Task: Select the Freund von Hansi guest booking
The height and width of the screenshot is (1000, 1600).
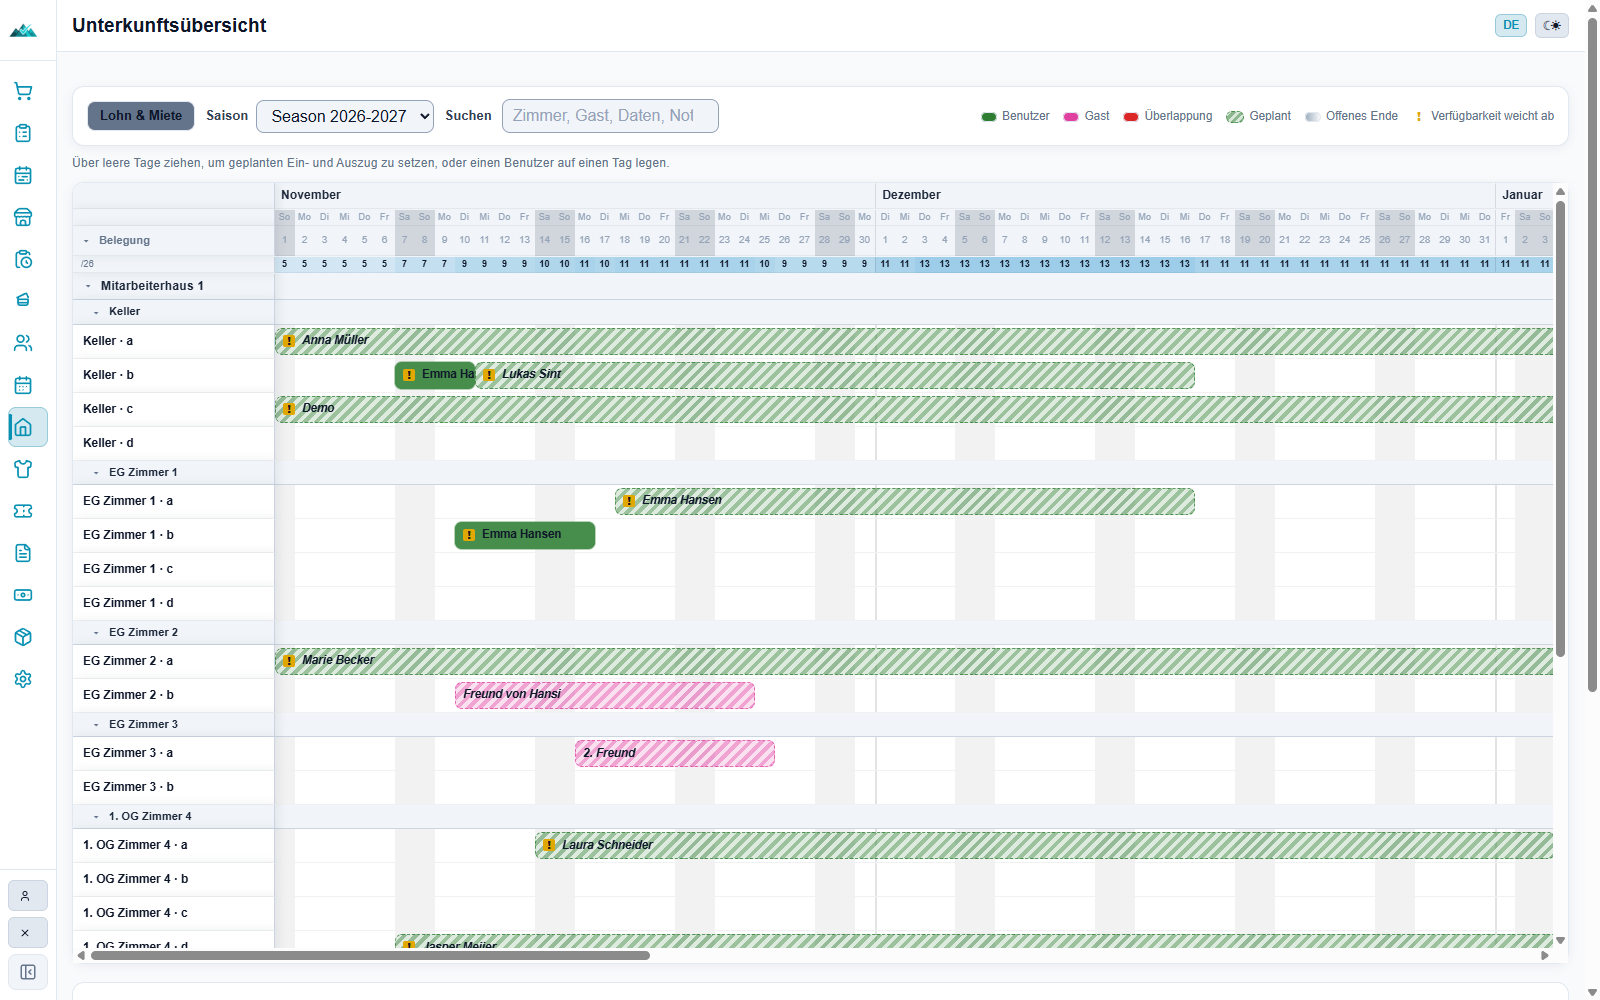Action: (605, 695)
